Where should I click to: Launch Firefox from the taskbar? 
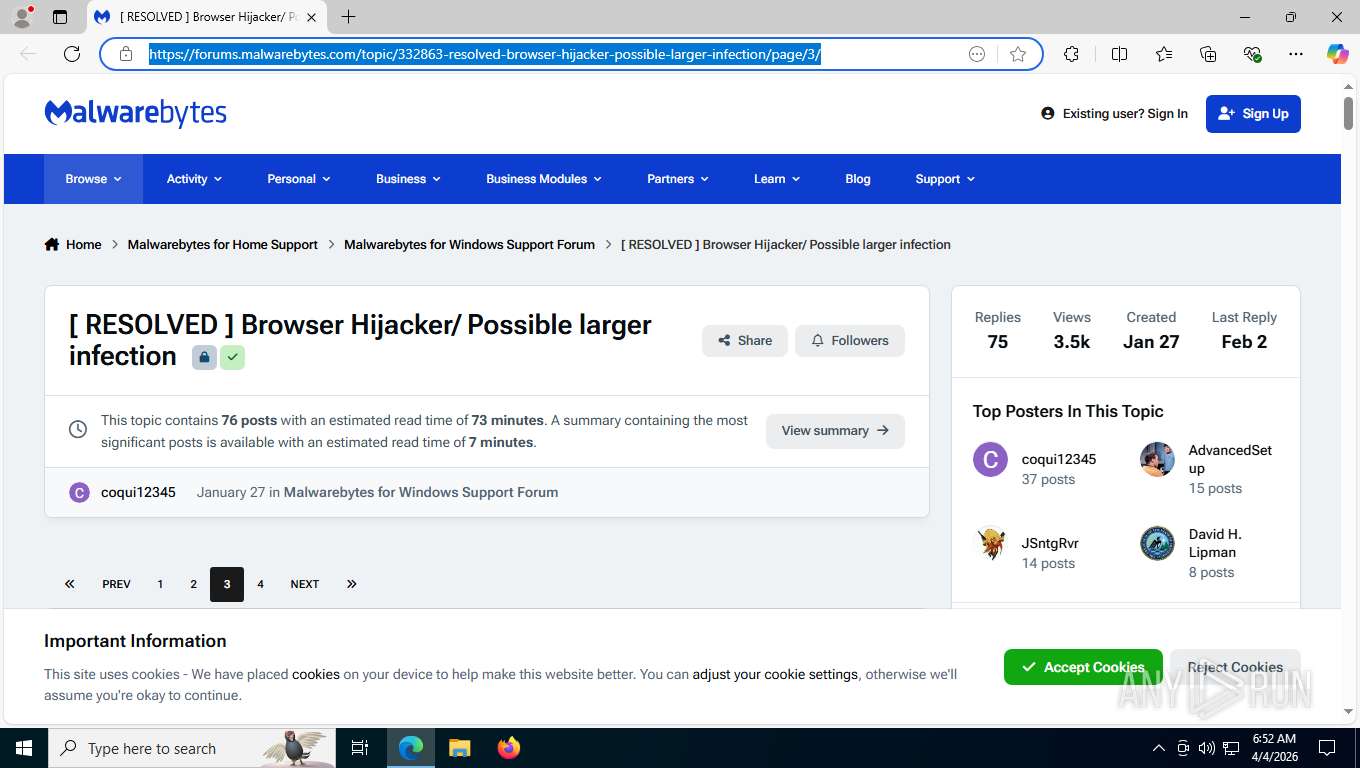tap(509, 748)
